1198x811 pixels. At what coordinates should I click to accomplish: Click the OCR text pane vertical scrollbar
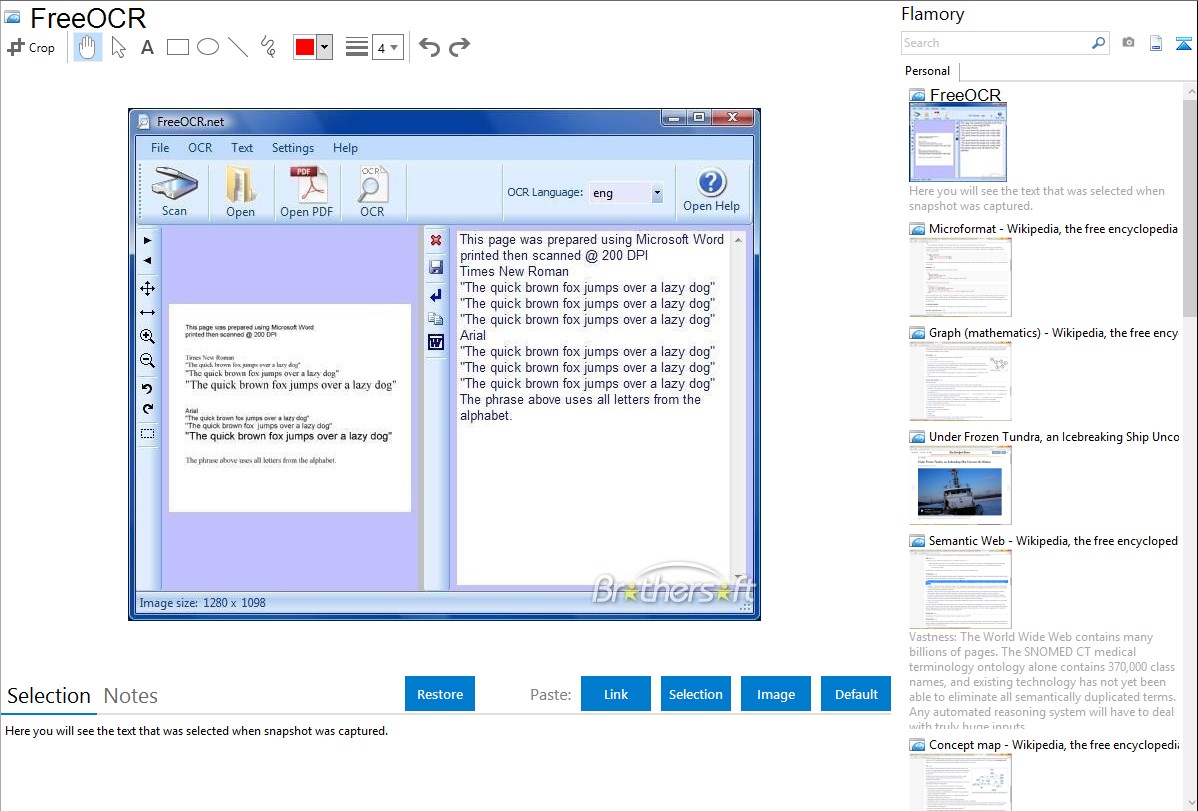[738, 407]
